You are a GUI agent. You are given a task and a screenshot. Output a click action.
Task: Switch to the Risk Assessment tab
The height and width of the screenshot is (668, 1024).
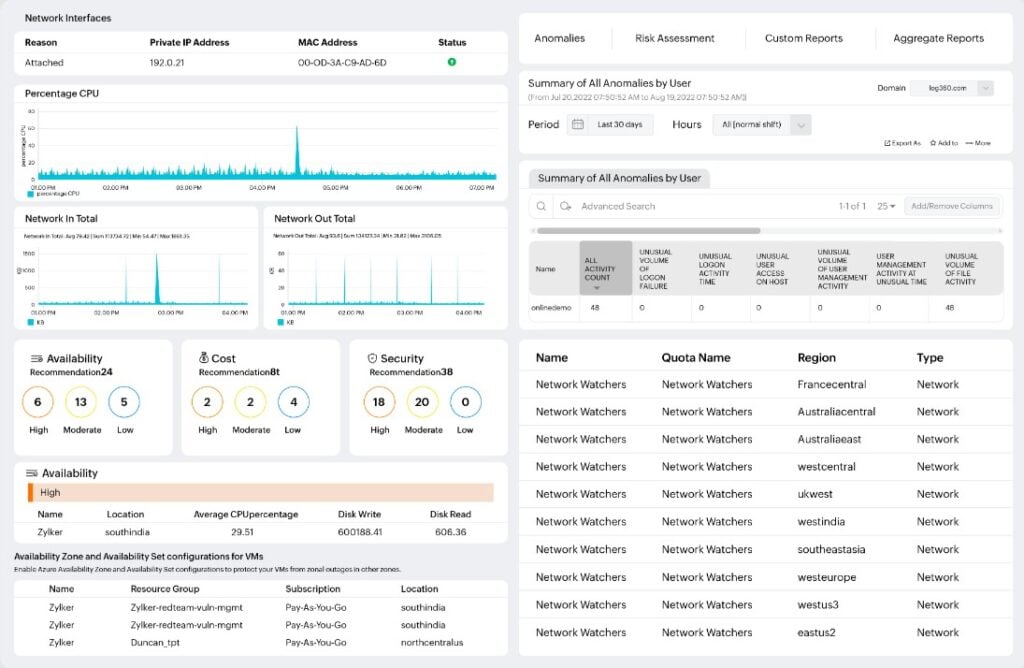click(x=675, y=39)
